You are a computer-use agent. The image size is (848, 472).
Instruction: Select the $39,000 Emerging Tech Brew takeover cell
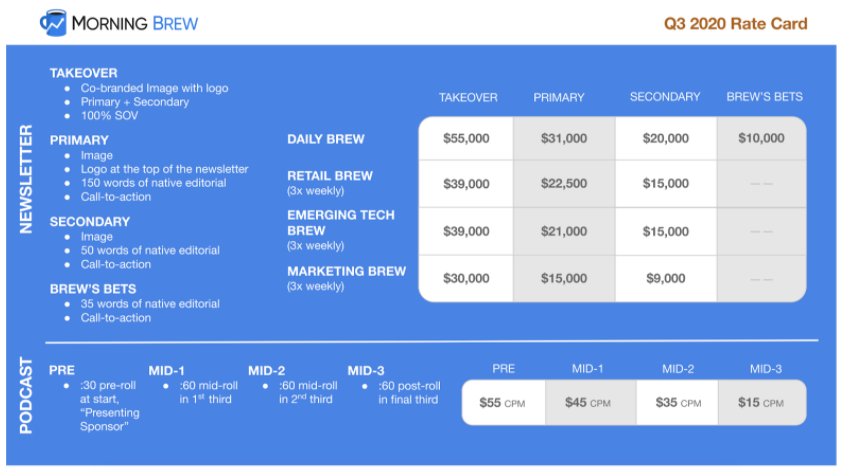[x=466, y=231]
